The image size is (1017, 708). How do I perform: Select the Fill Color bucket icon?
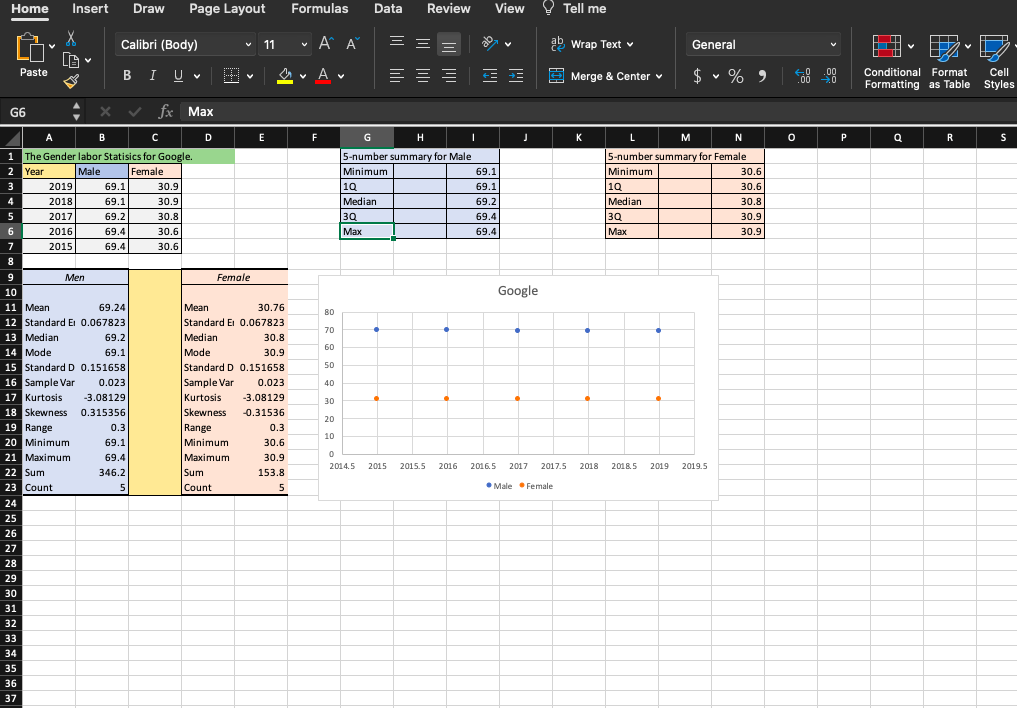[x=283, y=75]
